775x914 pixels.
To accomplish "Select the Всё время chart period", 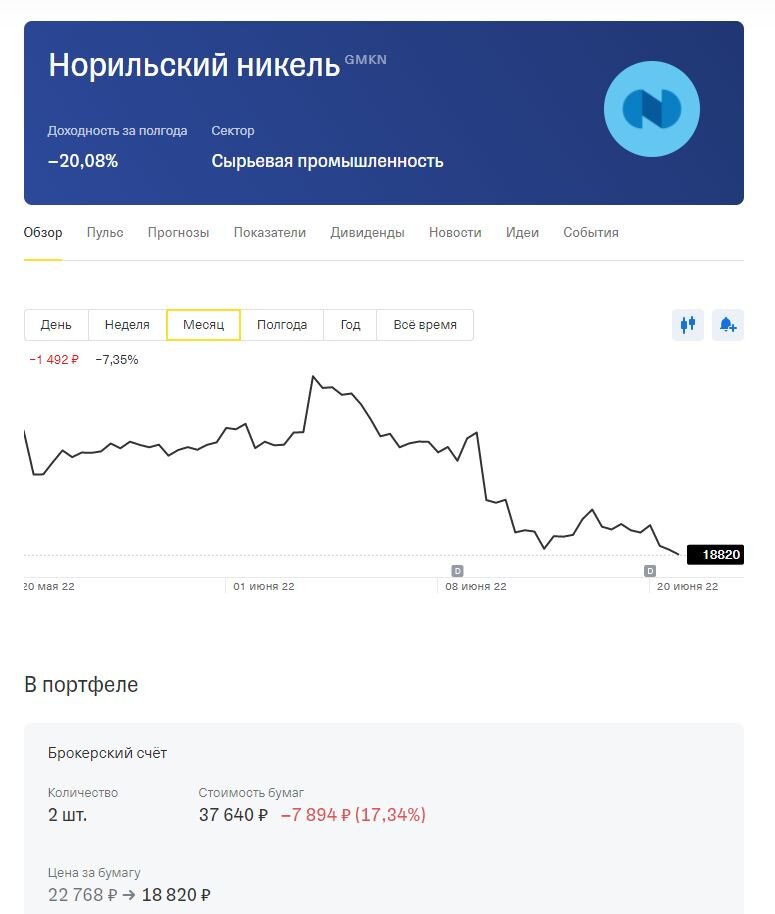I will tap(425, 324).
